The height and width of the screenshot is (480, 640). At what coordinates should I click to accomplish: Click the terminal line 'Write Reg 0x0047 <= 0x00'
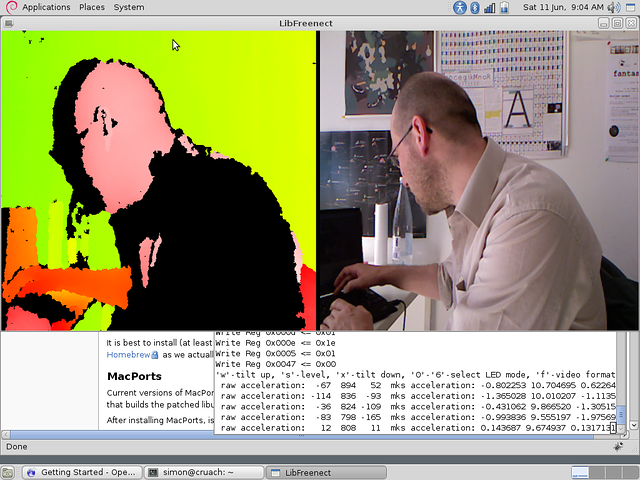276,364
